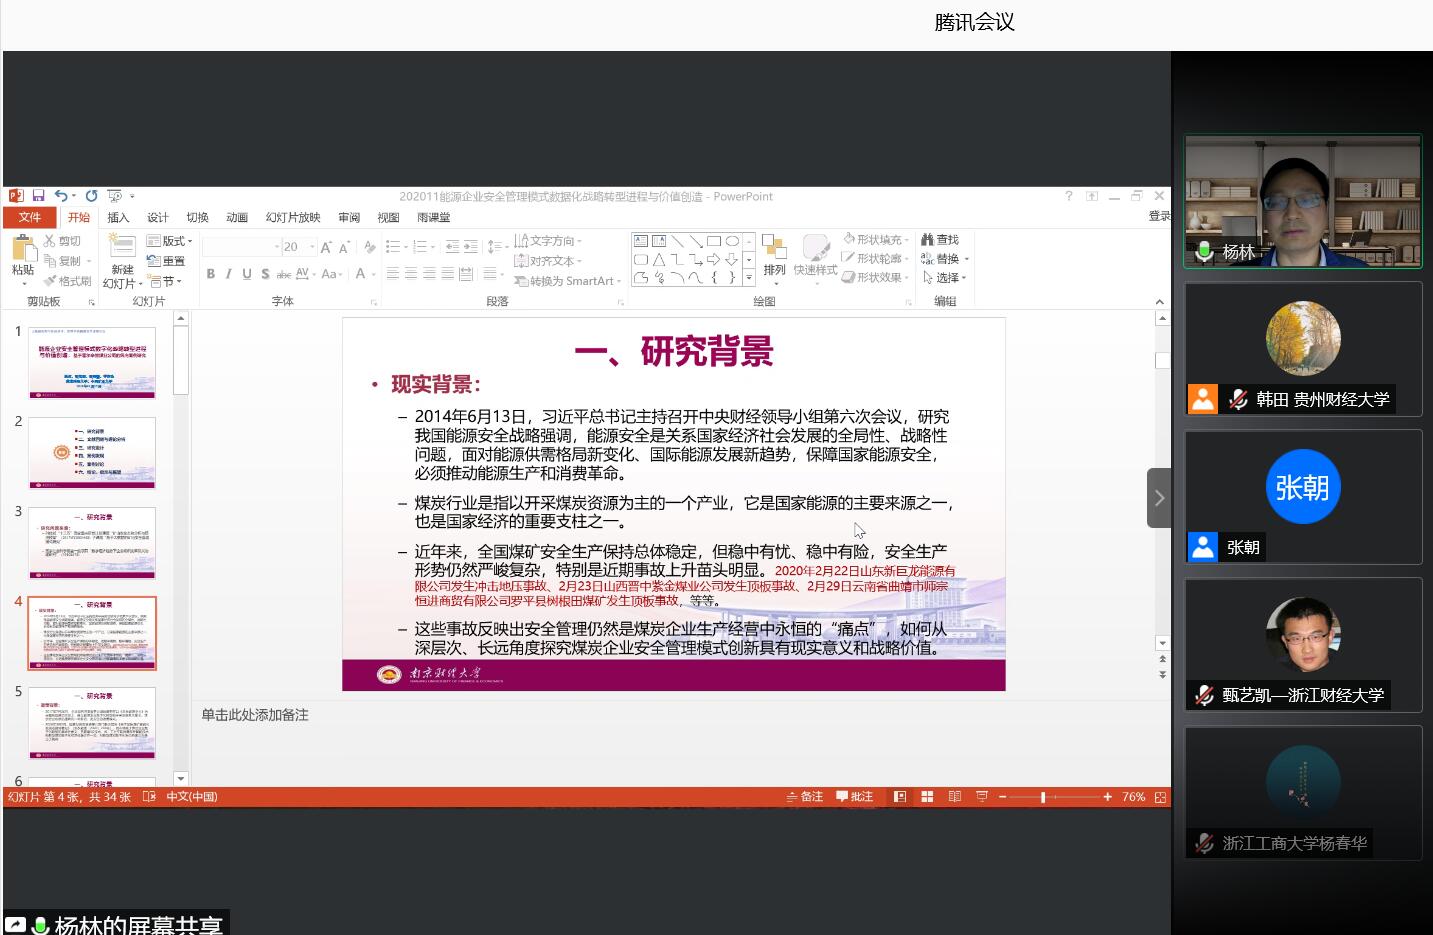Image resolution: width=1433 pixels, height=935 pixels.
Task: Click fit slide to window icon
Action: point(1160,797)
